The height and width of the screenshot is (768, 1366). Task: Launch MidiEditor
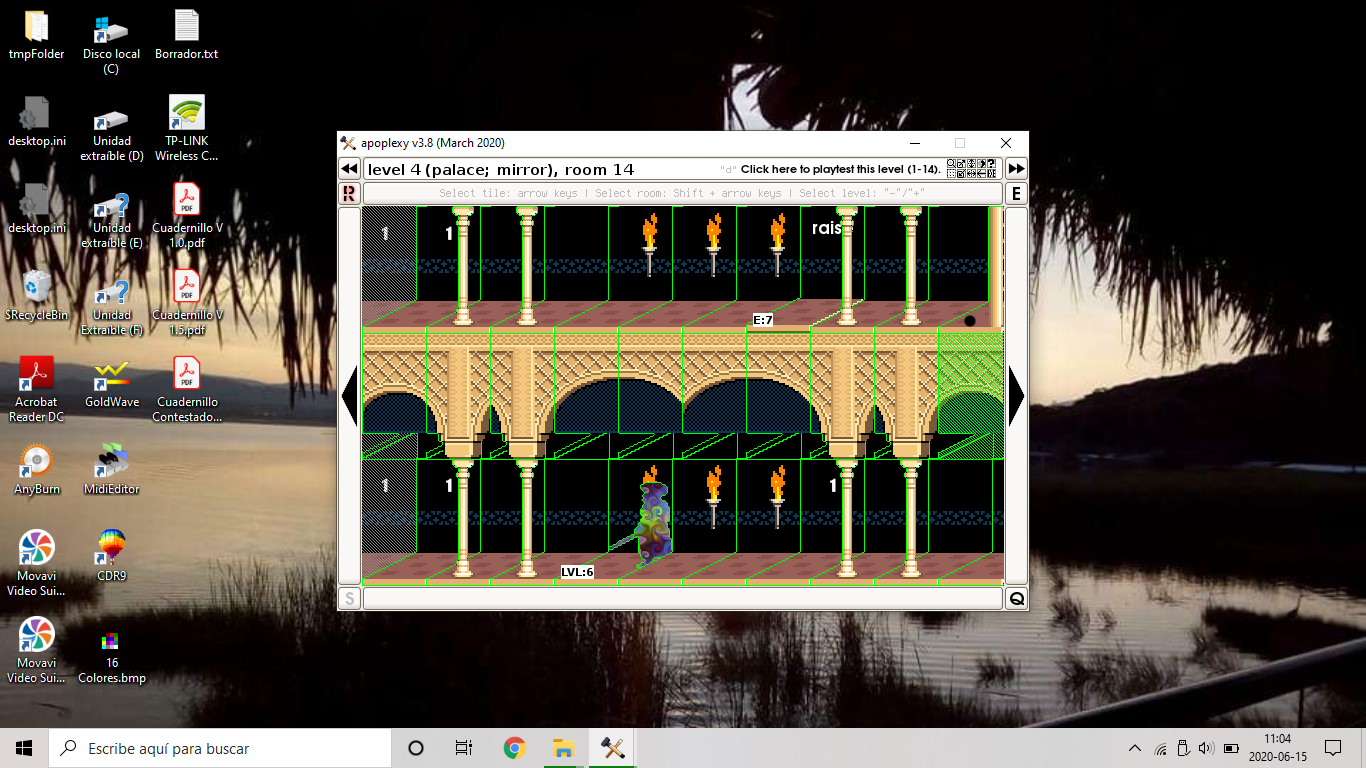111,471
